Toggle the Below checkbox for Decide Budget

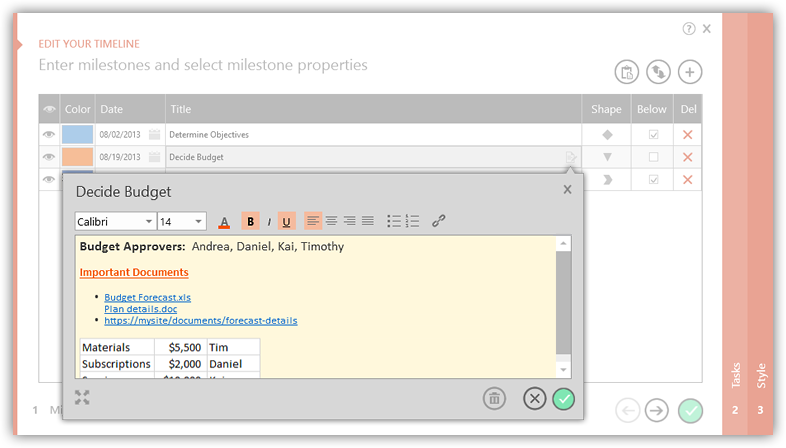(653, 157)
